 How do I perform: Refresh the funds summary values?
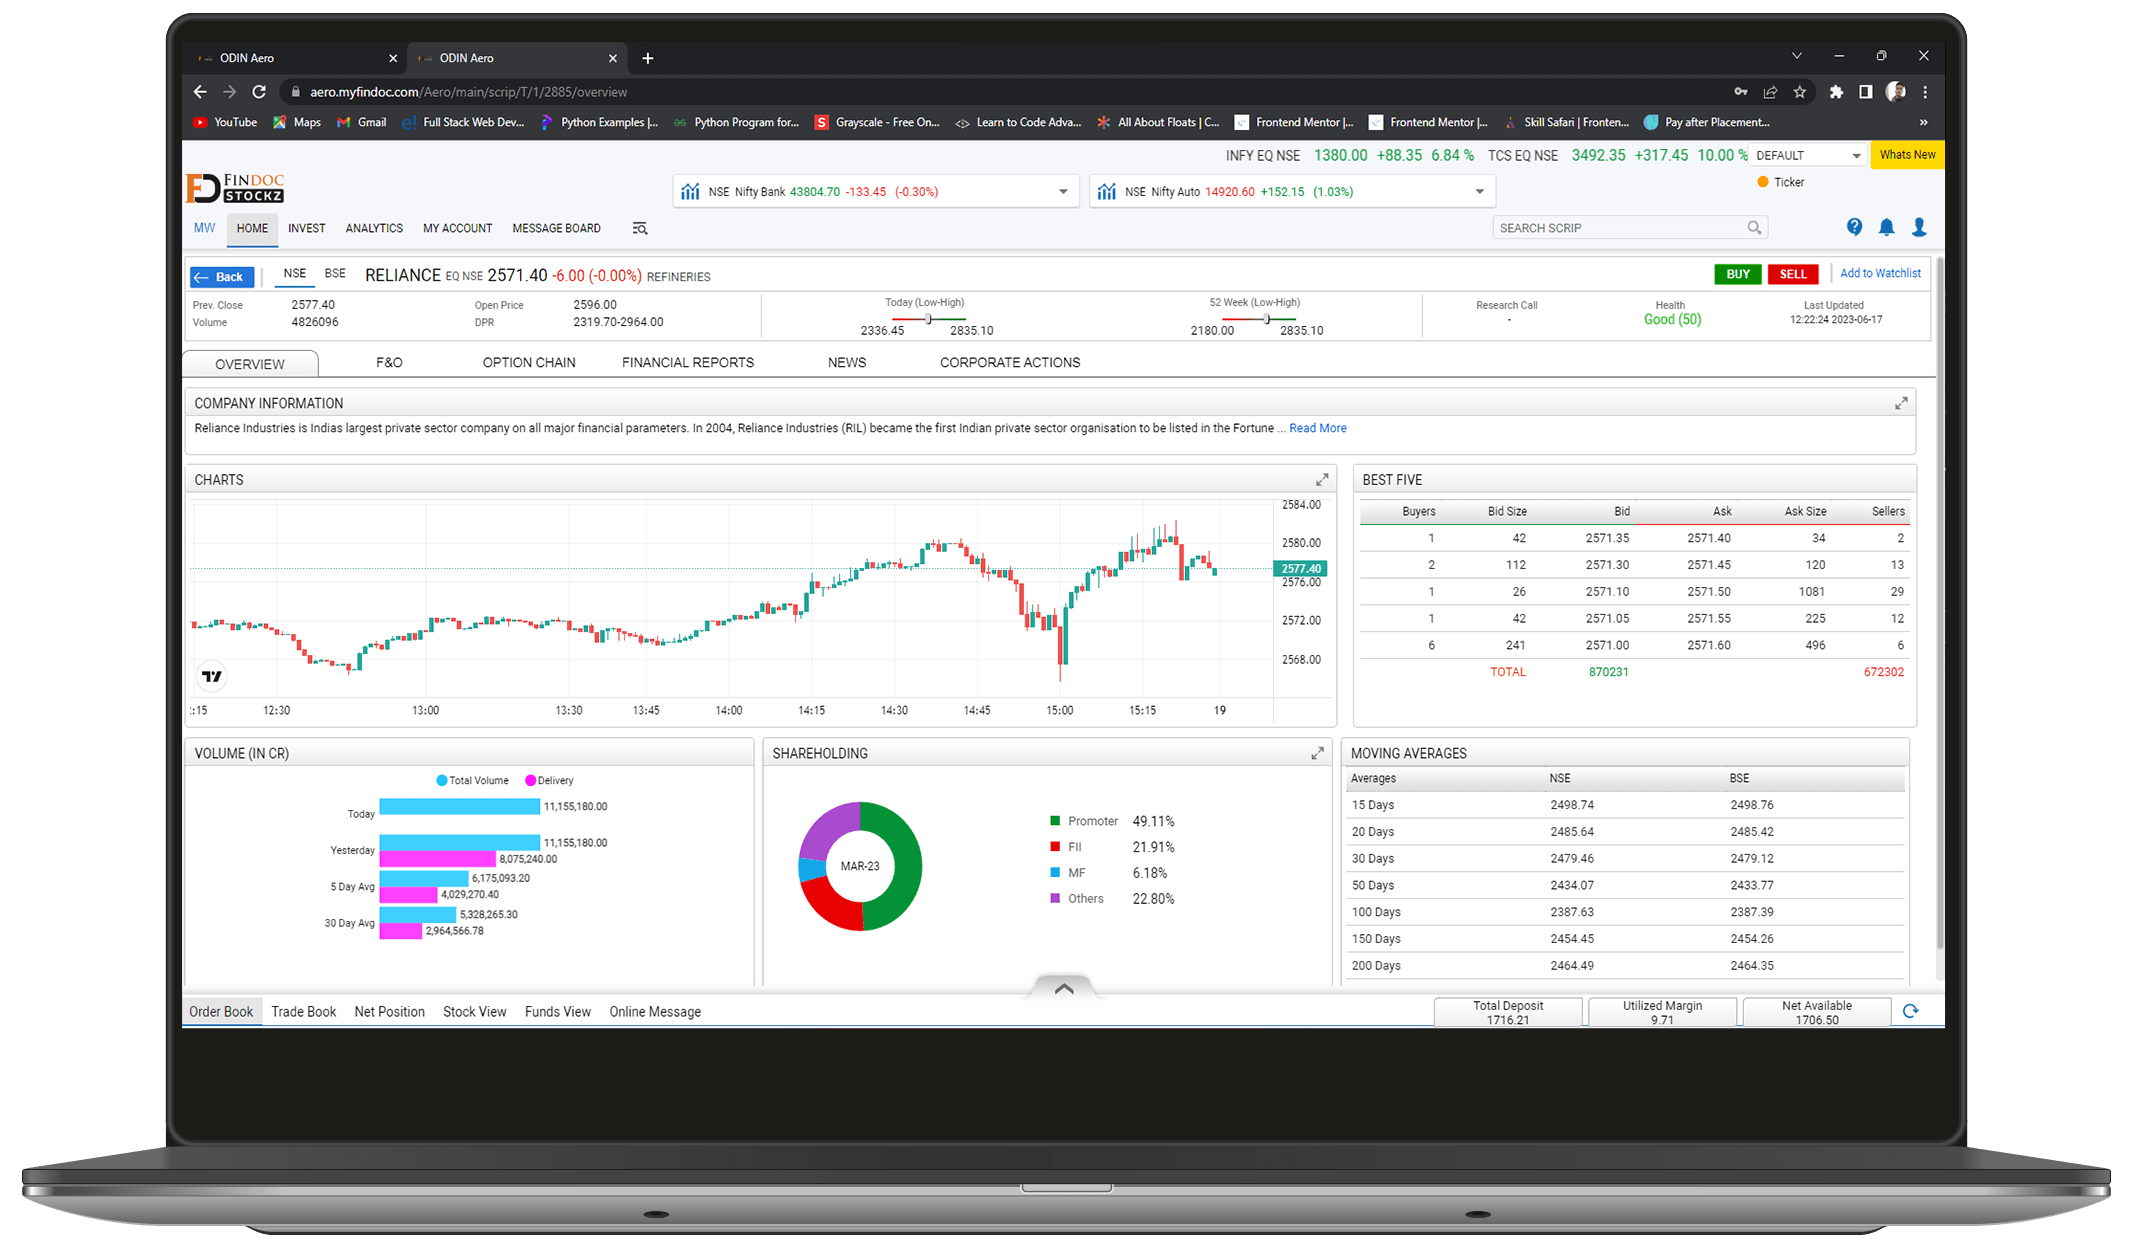[x=1911, y=1011]
